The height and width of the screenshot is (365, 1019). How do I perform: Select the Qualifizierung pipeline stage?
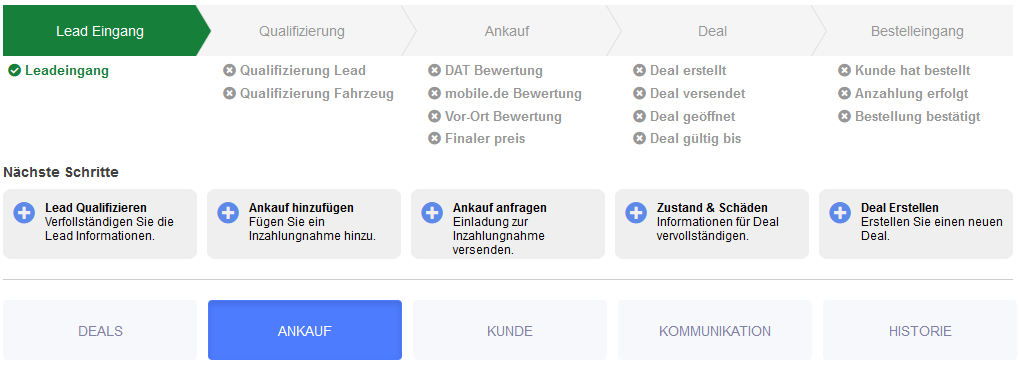[302, 31]
